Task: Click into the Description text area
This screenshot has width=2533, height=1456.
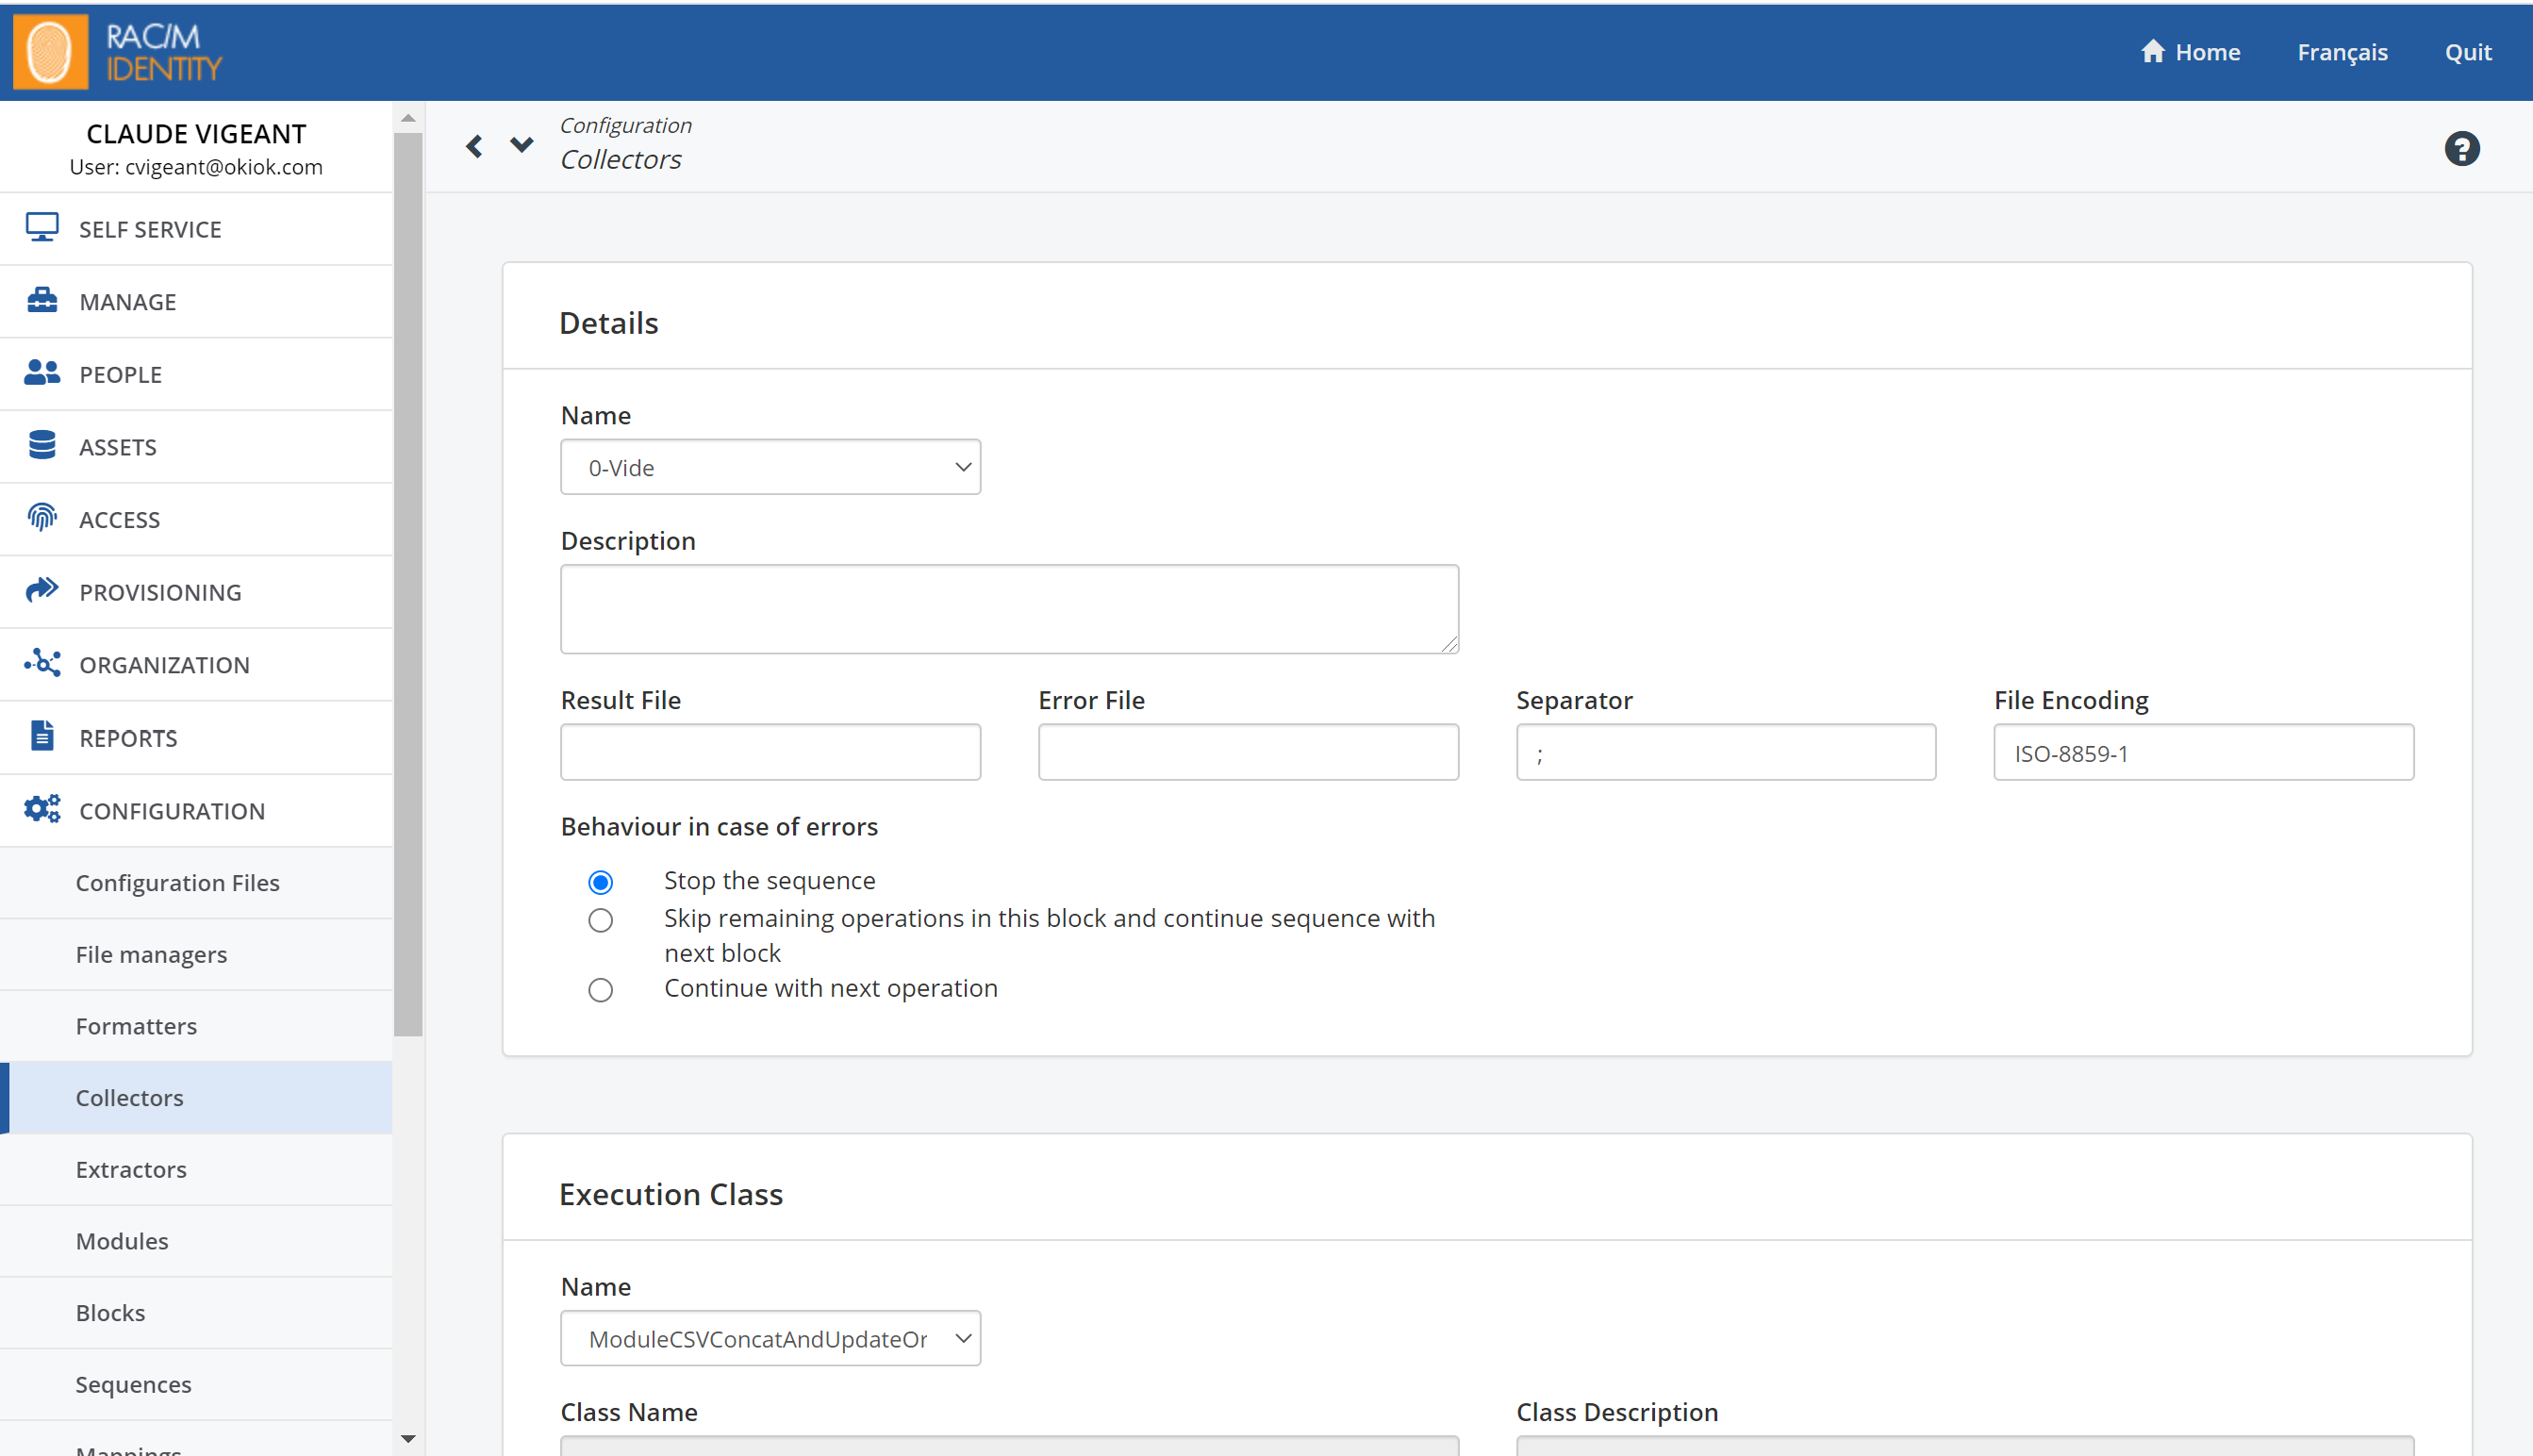Action: point(1009,609)
